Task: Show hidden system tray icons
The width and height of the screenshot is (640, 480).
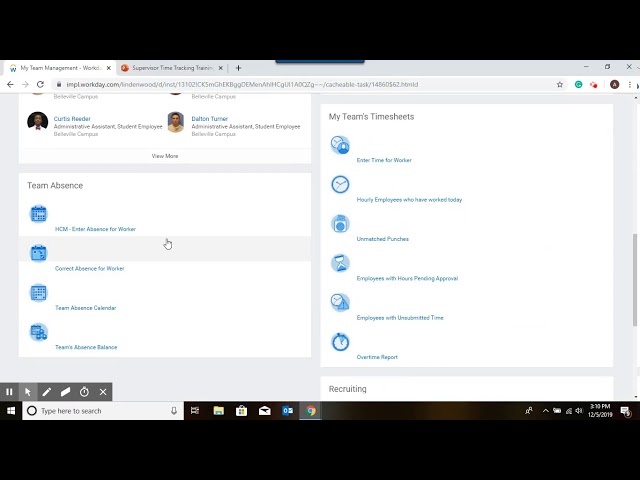Action: [545, 411]
